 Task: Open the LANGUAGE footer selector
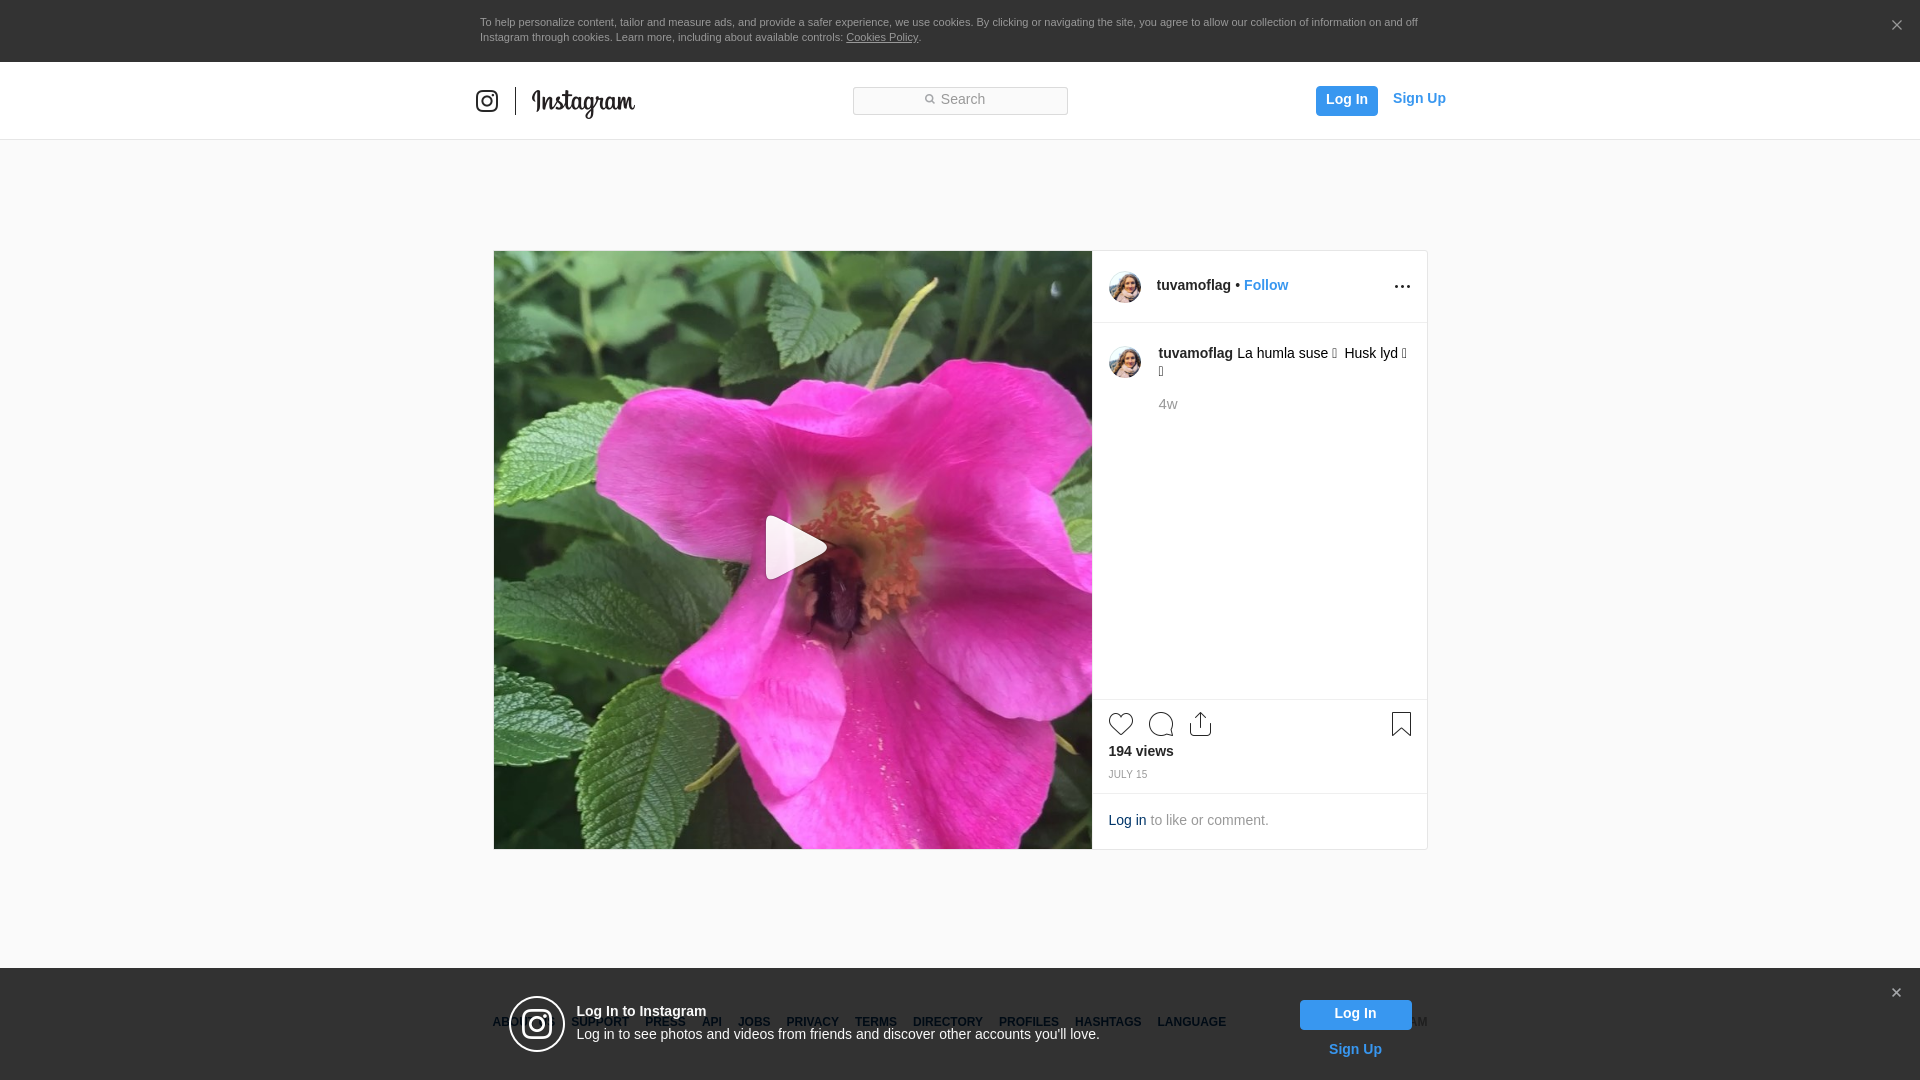(x=1191, y=1022)
